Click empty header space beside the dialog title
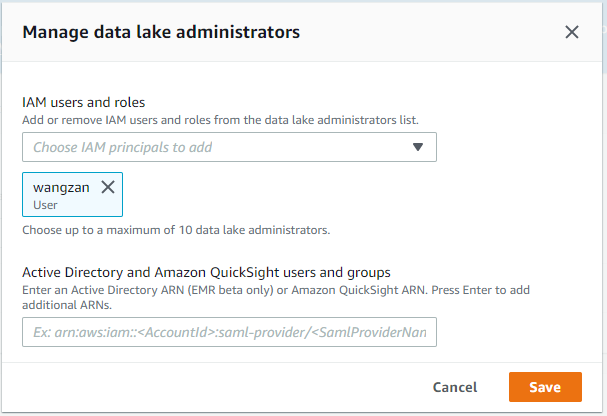 [430, 32]
